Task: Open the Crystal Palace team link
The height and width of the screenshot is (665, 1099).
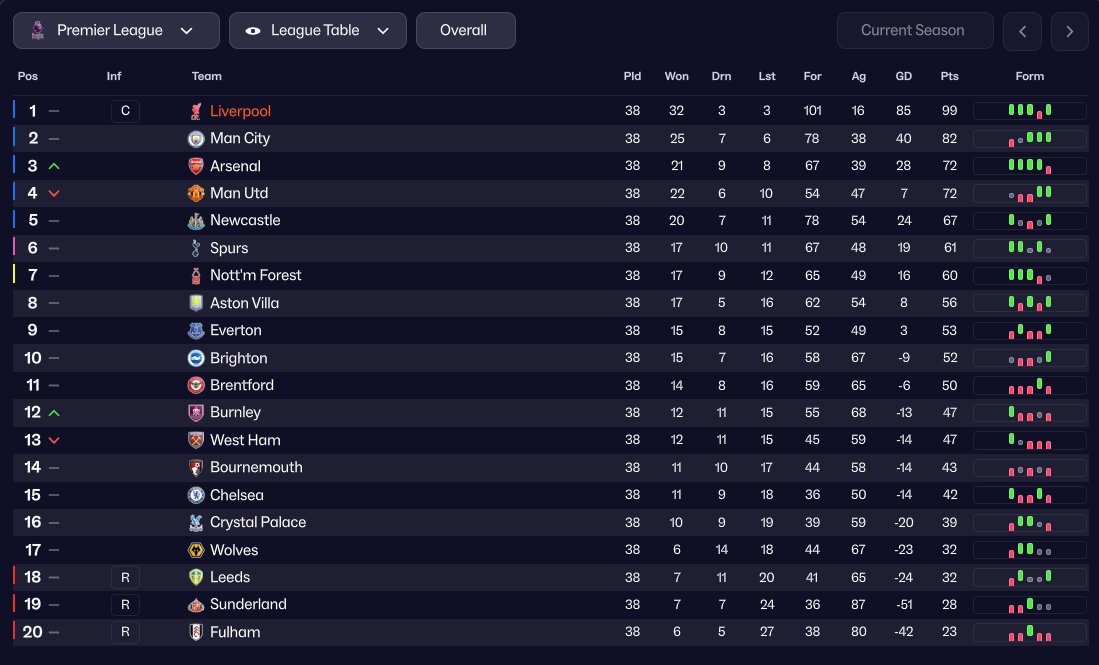Action: coord(258,523)
